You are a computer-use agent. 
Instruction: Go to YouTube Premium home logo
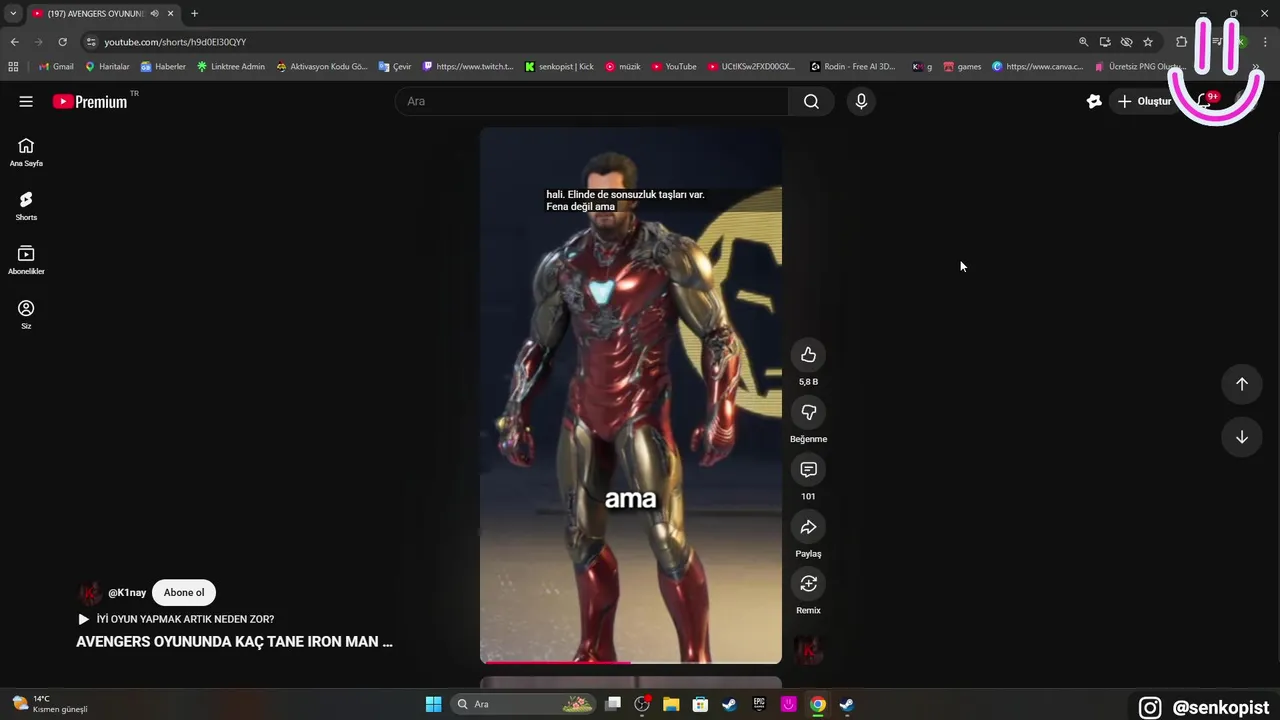coord(90,101)
